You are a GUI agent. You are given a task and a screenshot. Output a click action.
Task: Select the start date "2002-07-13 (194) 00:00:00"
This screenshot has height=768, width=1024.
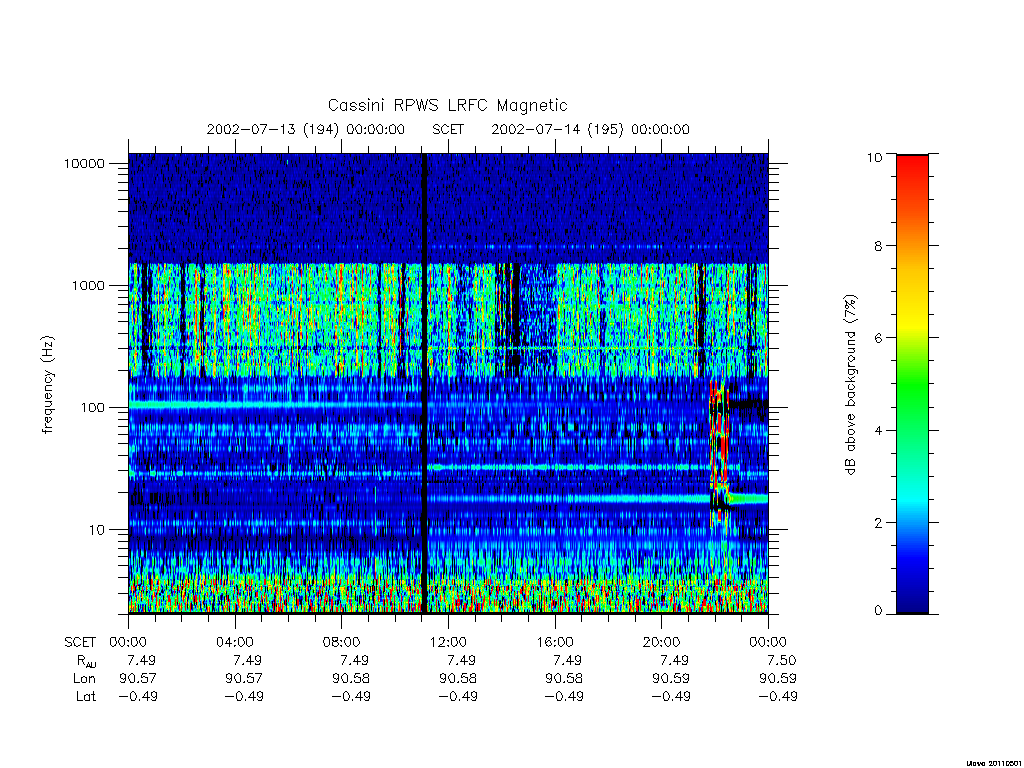click(306, 129)
